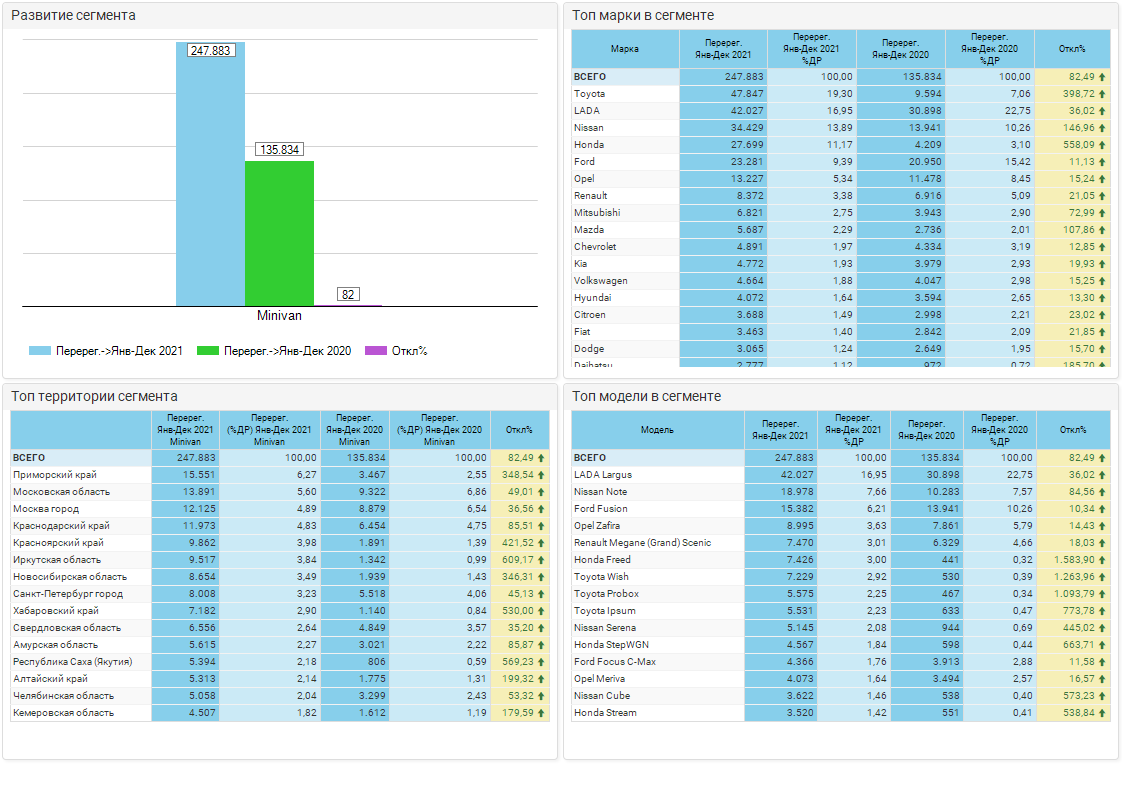Sort by the Марка column header
The image size is (1122, 793).
click(x=625, y=49)
